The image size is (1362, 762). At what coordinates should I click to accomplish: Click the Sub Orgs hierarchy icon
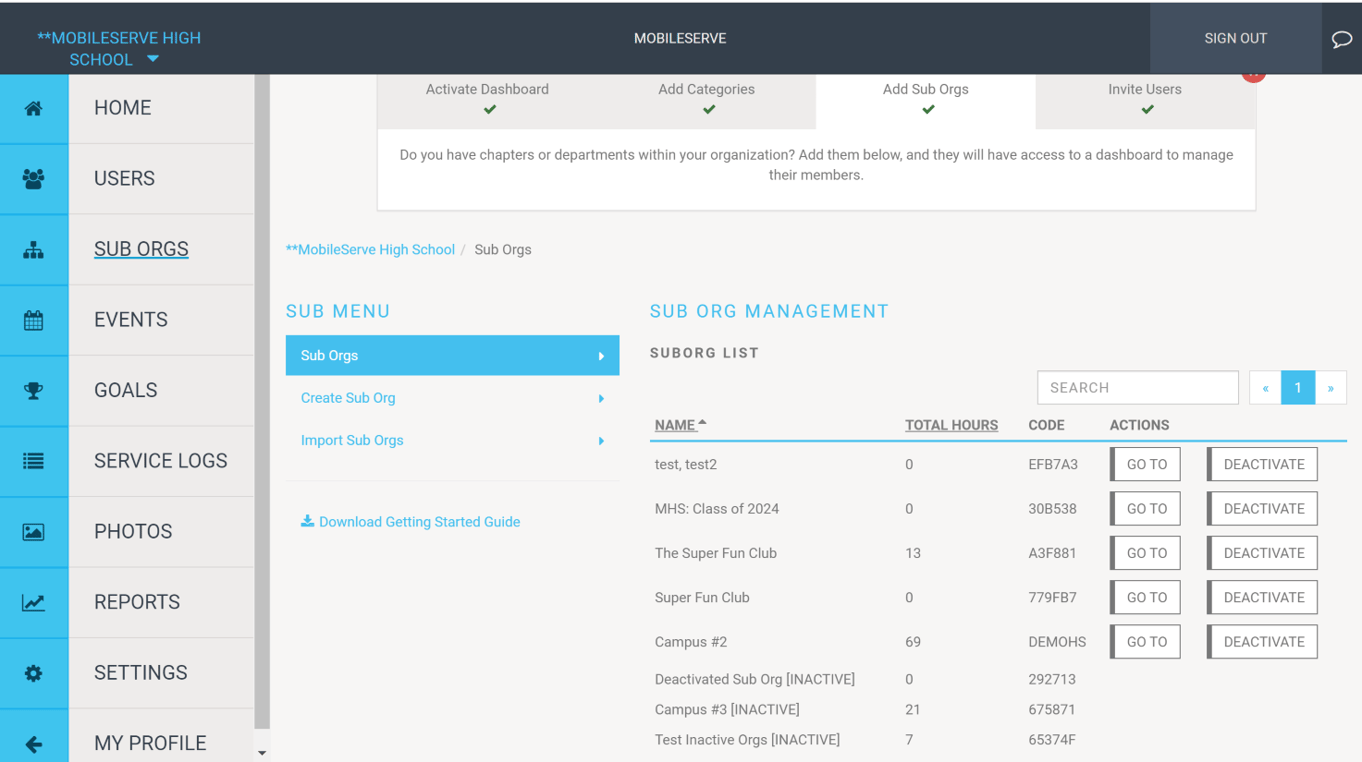(34, 248)
